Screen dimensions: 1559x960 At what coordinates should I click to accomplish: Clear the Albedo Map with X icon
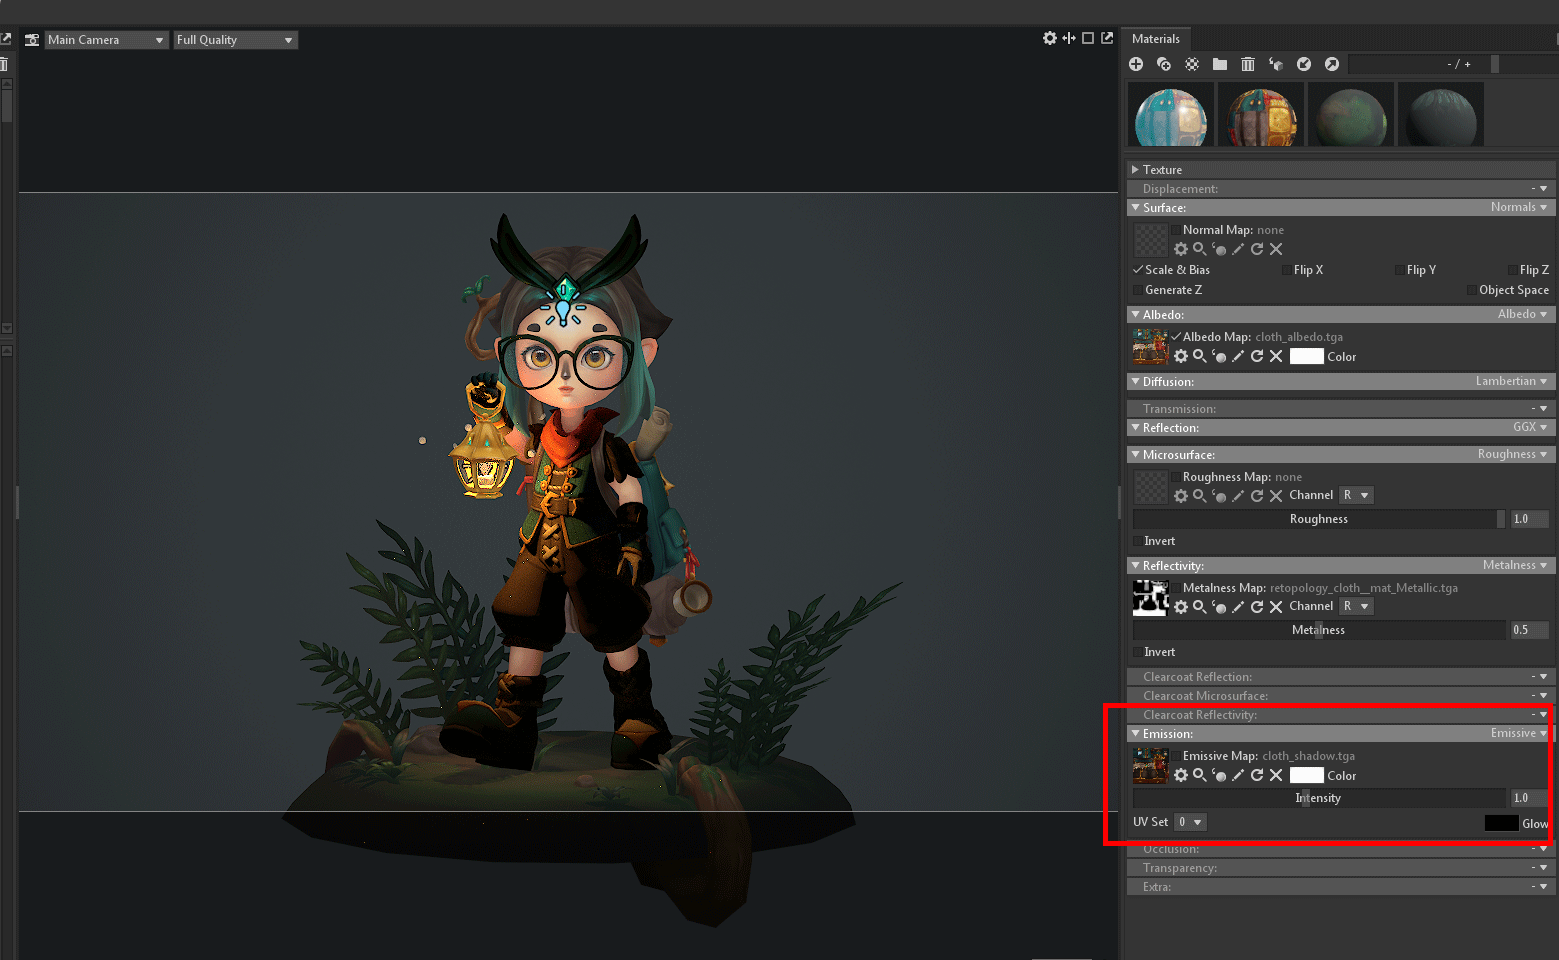(x=1276, y=357)
